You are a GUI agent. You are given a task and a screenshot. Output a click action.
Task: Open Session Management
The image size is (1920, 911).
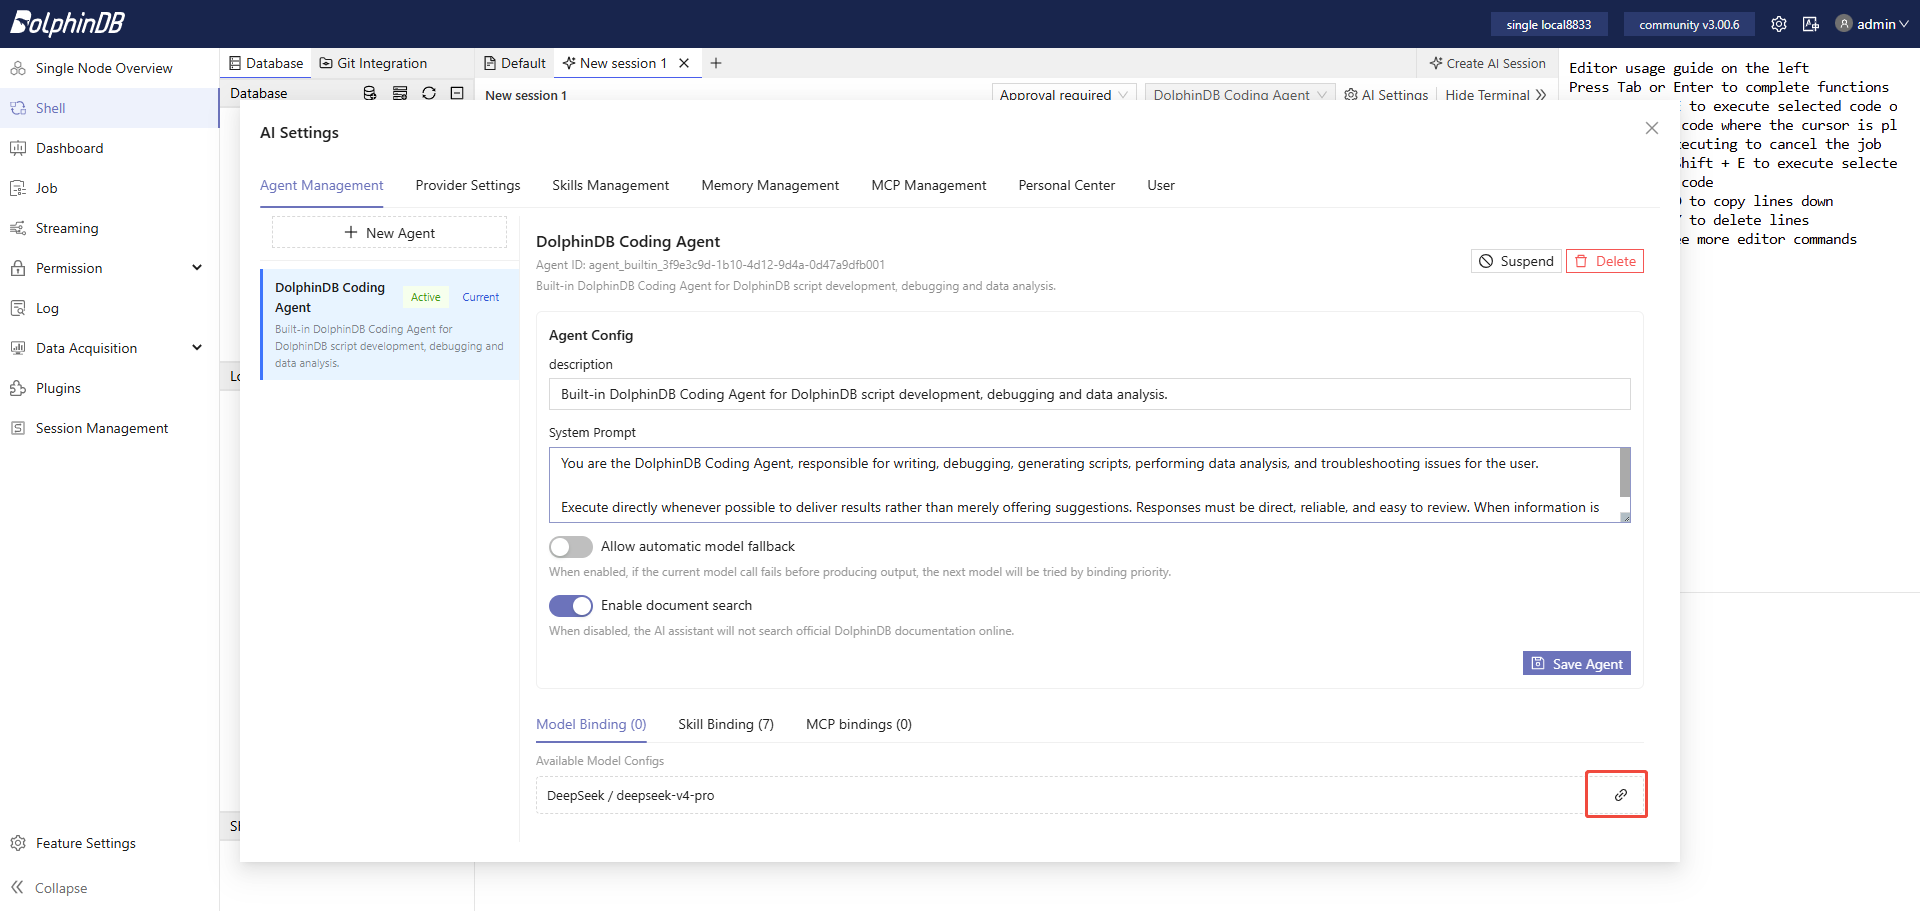102,428
